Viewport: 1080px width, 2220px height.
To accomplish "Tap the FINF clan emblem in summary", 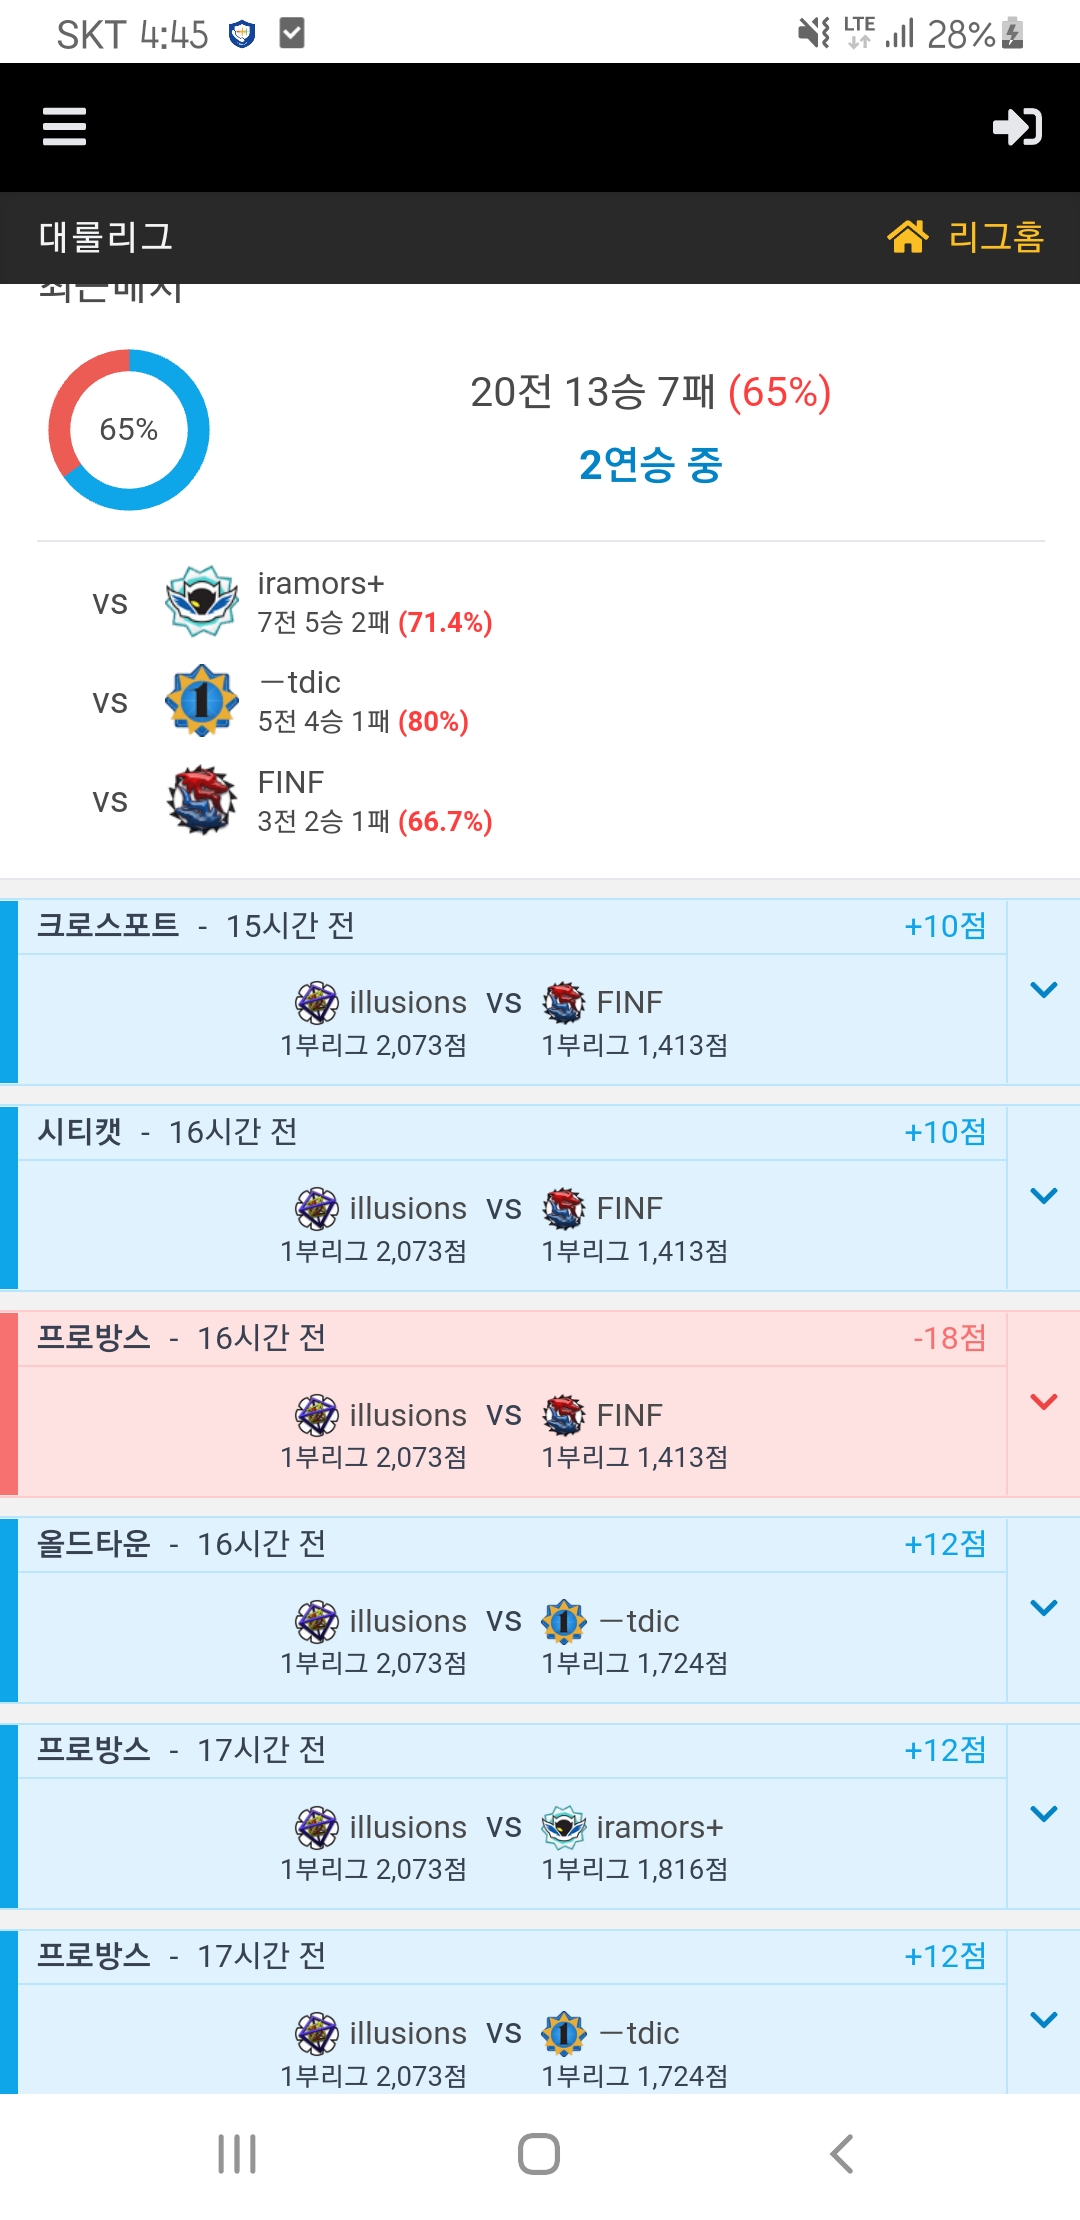I will click(x=202, y=800).
